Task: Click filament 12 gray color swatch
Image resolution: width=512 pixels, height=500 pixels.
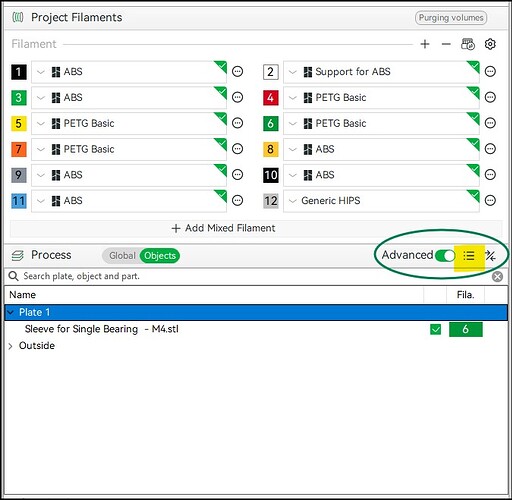Action: pos(271,201)
